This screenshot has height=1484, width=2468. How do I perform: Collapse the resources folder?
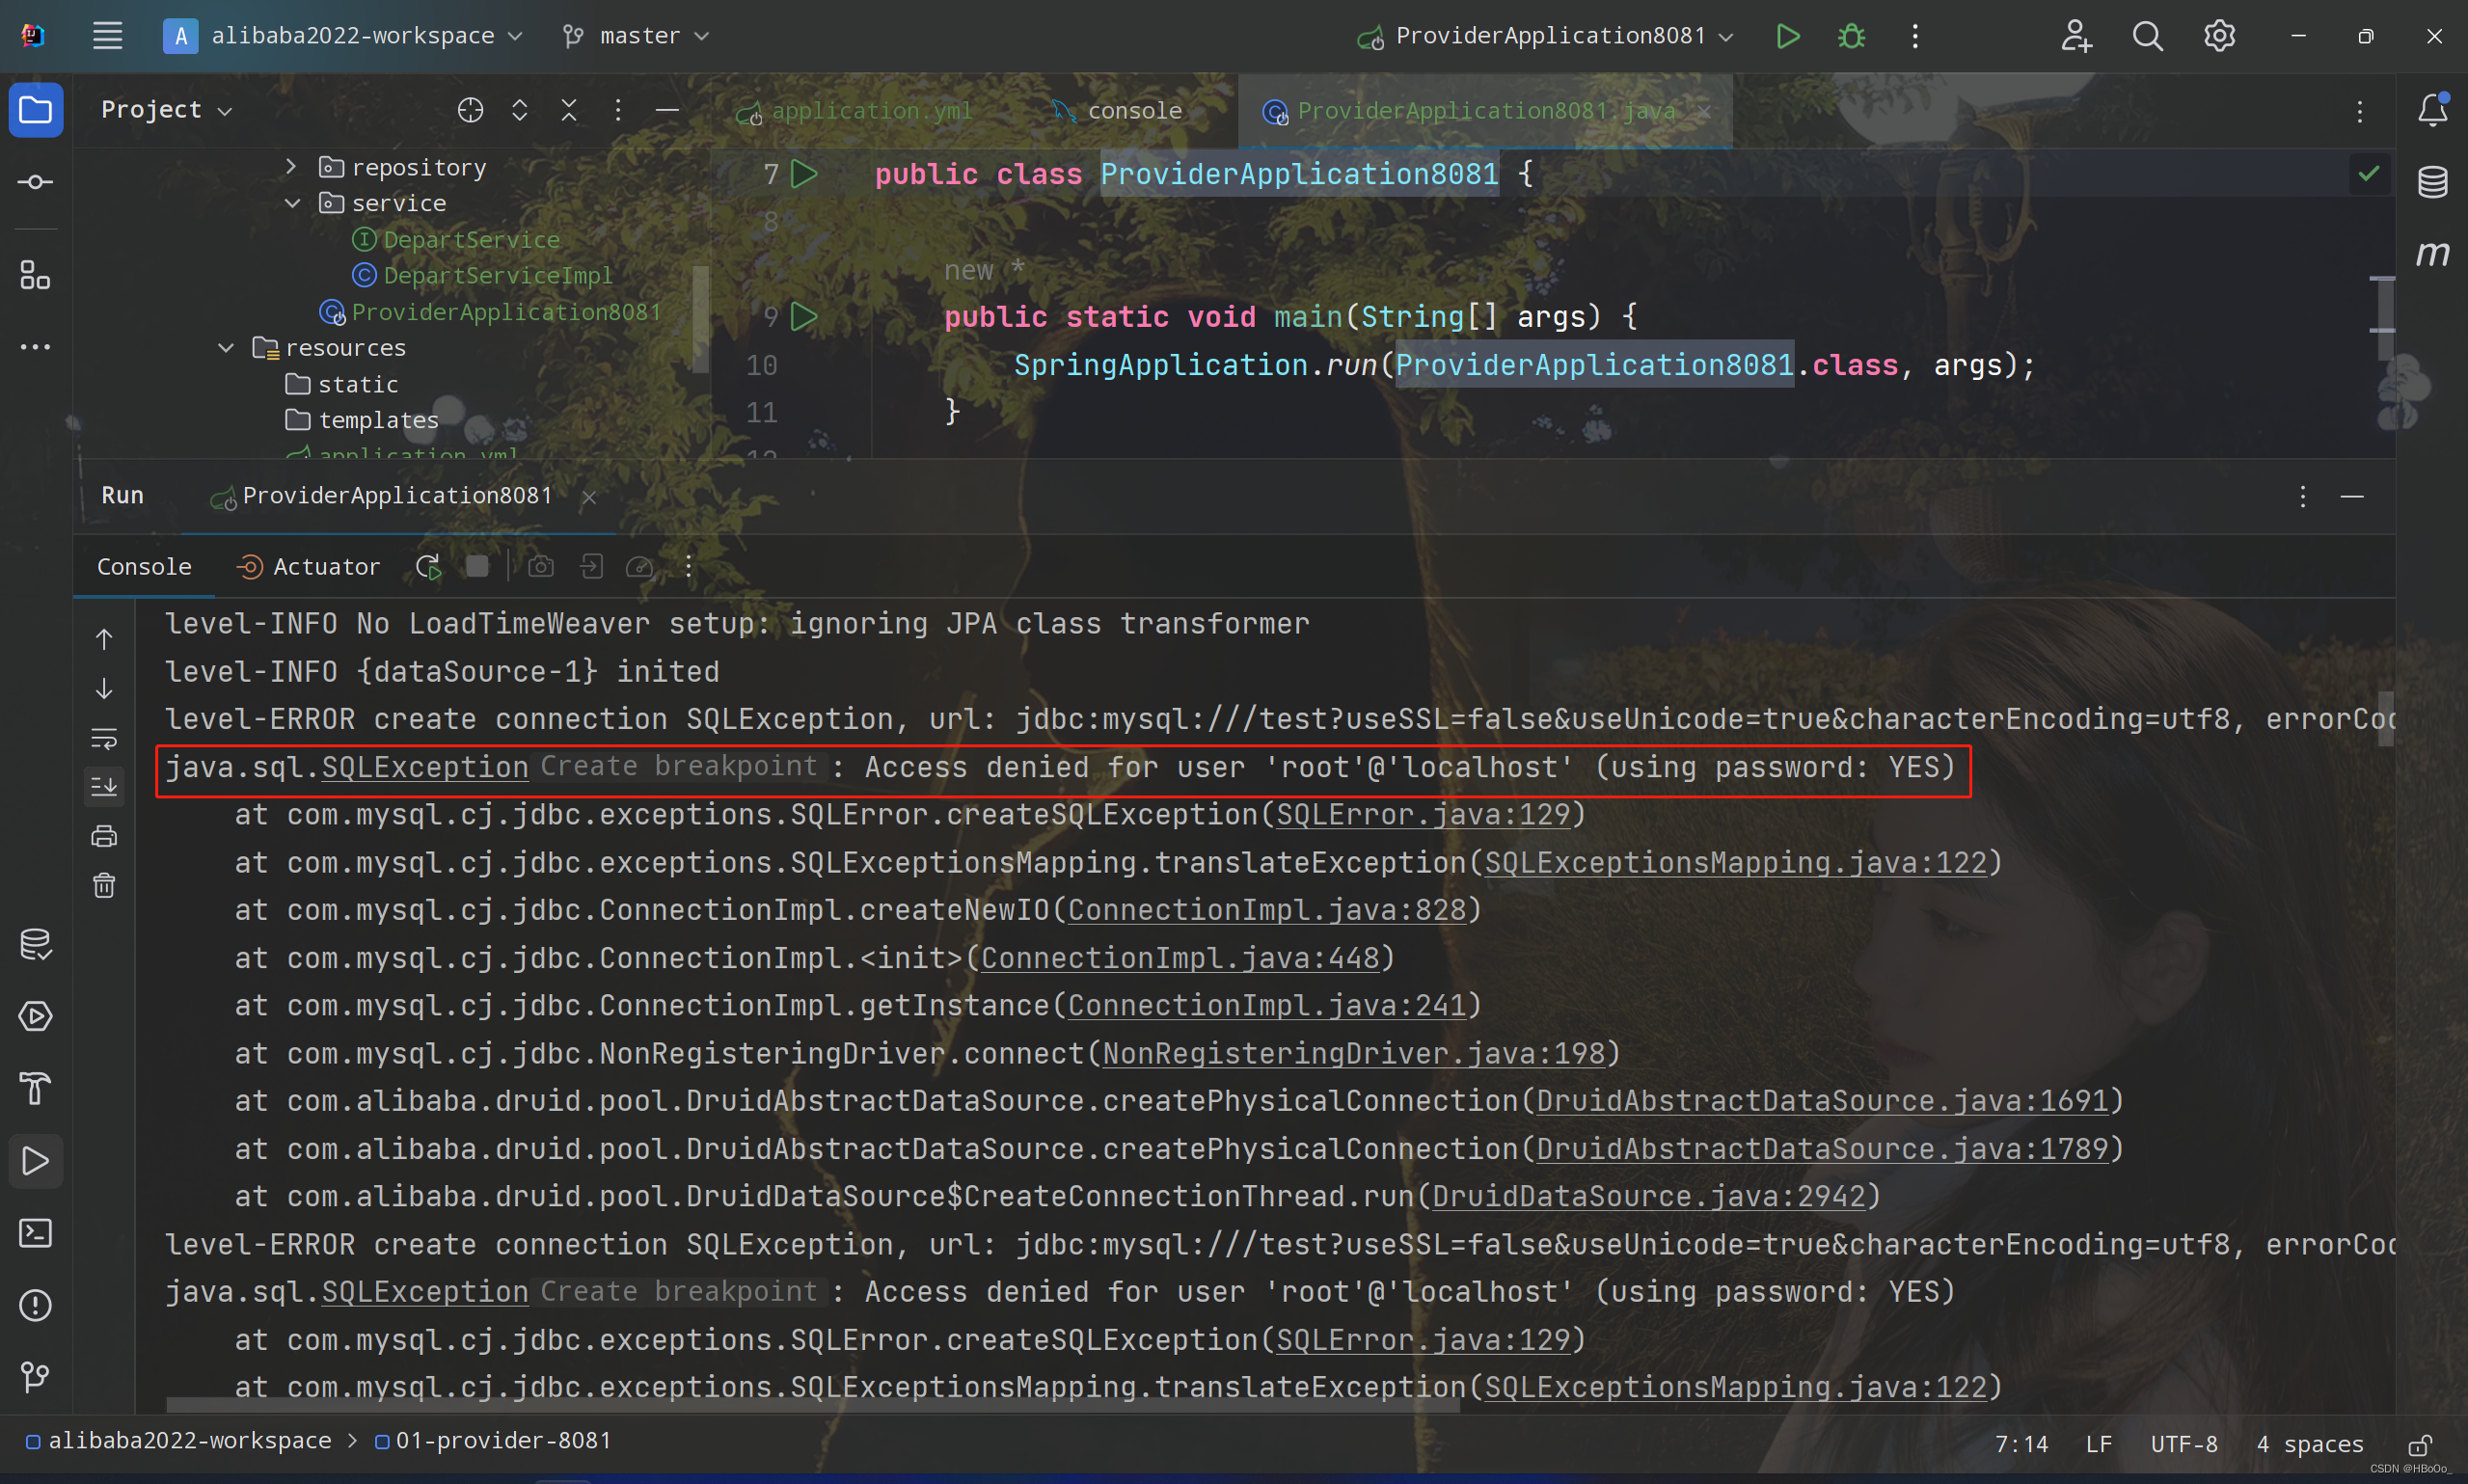tap(227, 348)
